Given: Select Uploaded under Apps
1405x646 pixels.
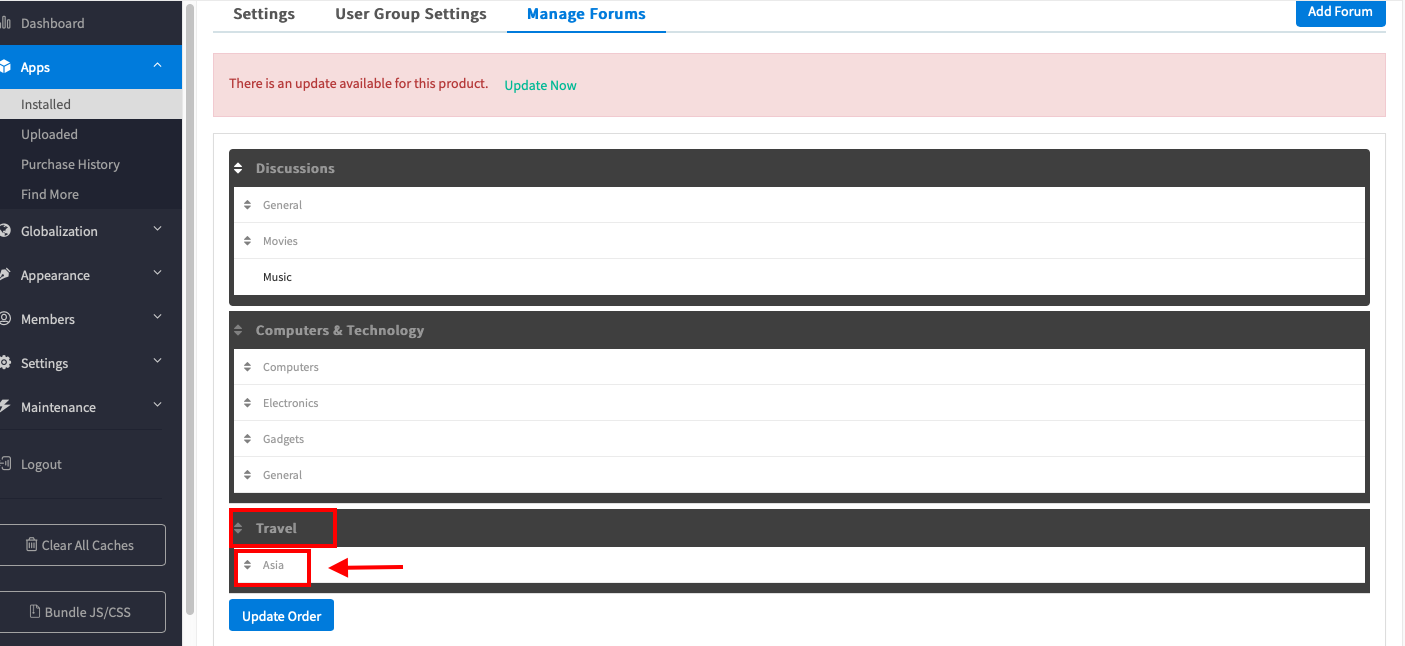Looking at the screenshot, I should (91, 134).
